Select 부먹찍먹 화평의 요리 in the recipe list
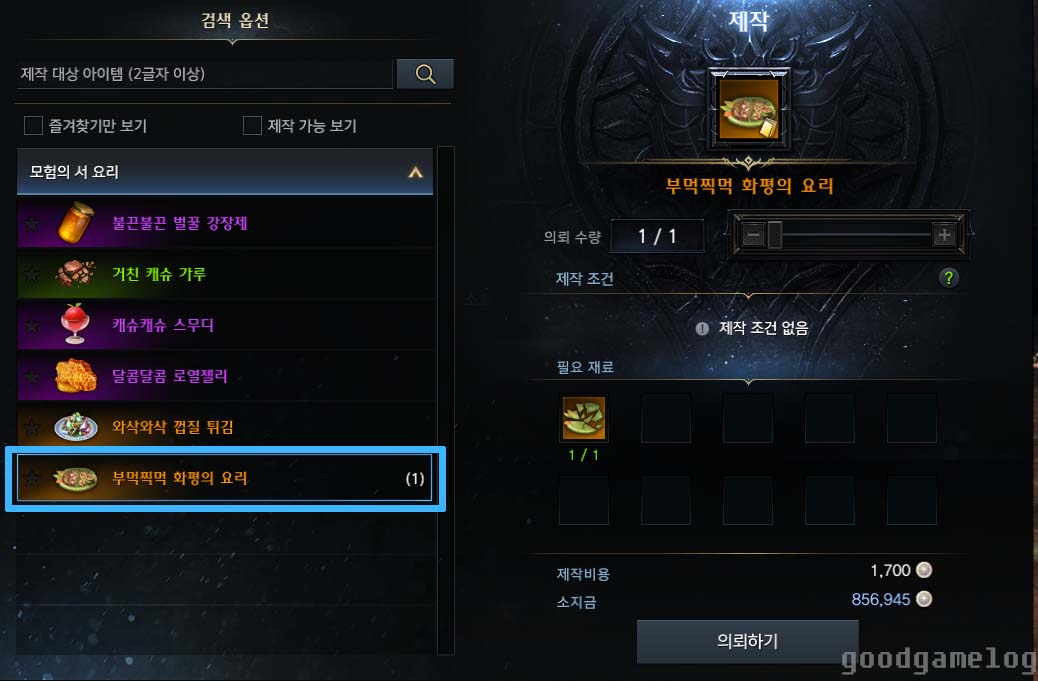 225,478
